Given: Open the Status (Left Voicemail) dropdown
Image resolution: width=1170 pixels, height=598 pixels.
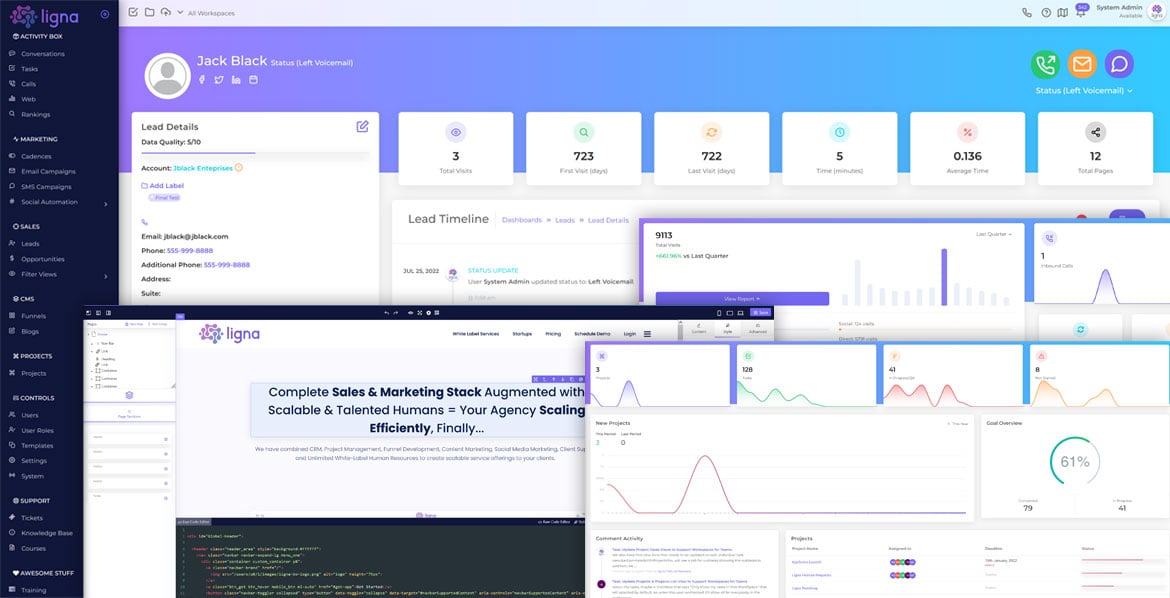Looking at the screenshot, I should click(1084, 90).
